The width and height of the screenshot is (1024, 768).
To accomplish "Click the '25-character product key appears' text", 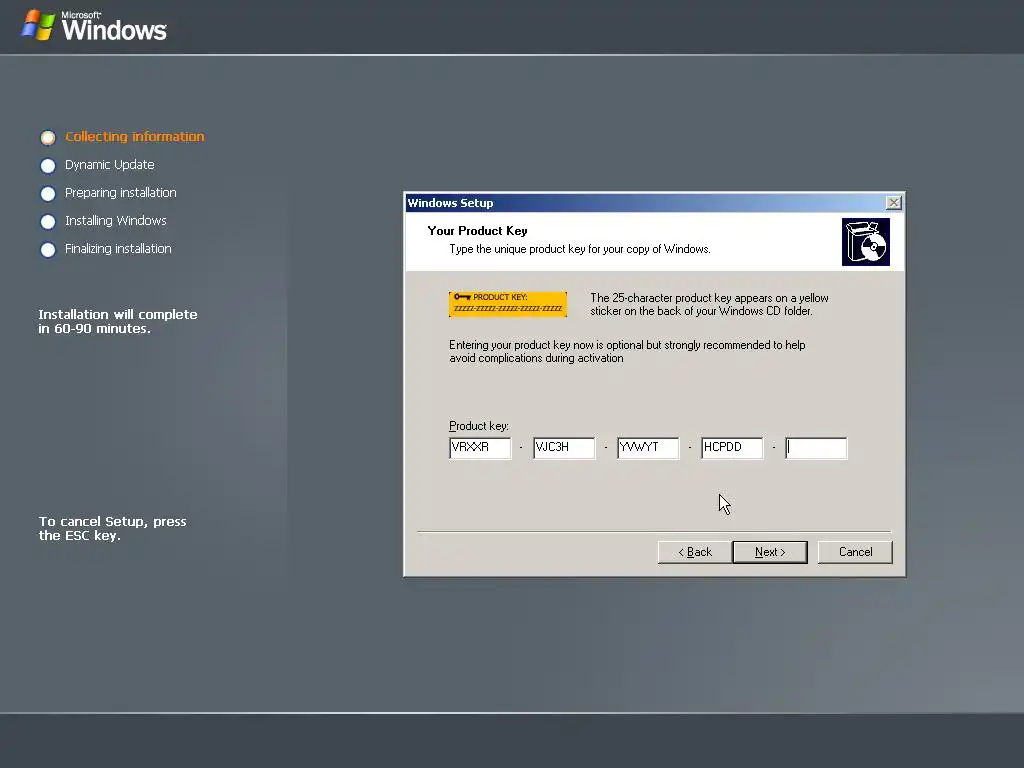I will coord(709,304).
